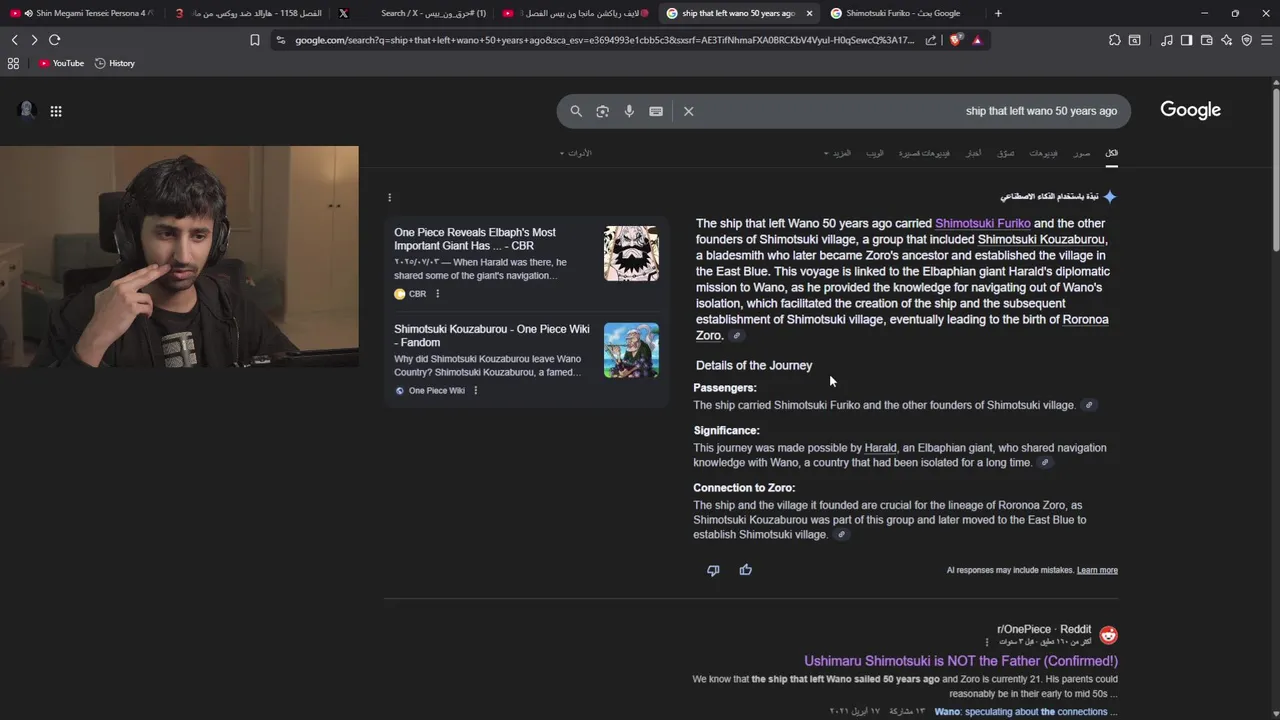Open the Google account avatar
This screenshot has width=1280, height=720.
point(27,110)
